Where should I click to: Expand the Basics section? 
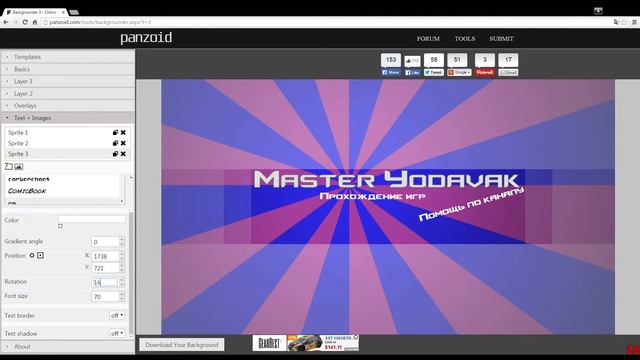(x=68, y=69)
